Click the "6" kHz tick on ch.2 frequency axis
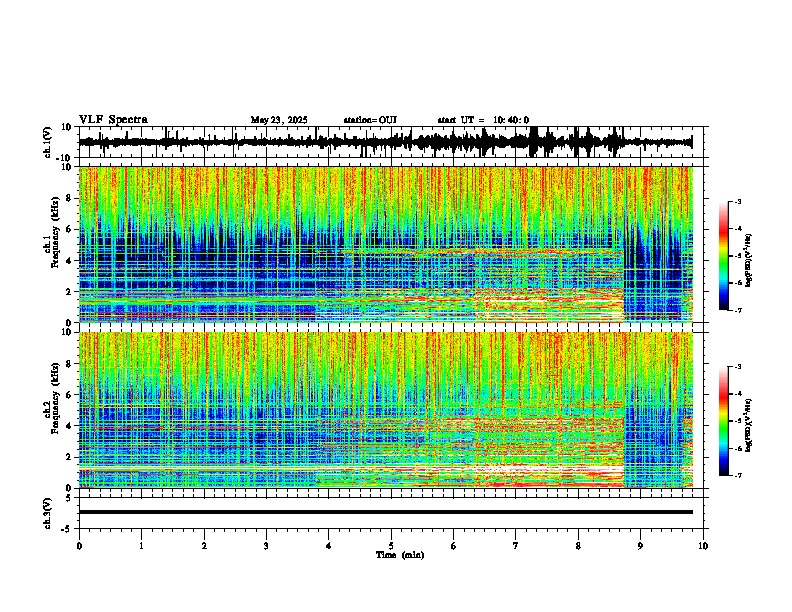The image size is (792, 612). click(70, 395)
